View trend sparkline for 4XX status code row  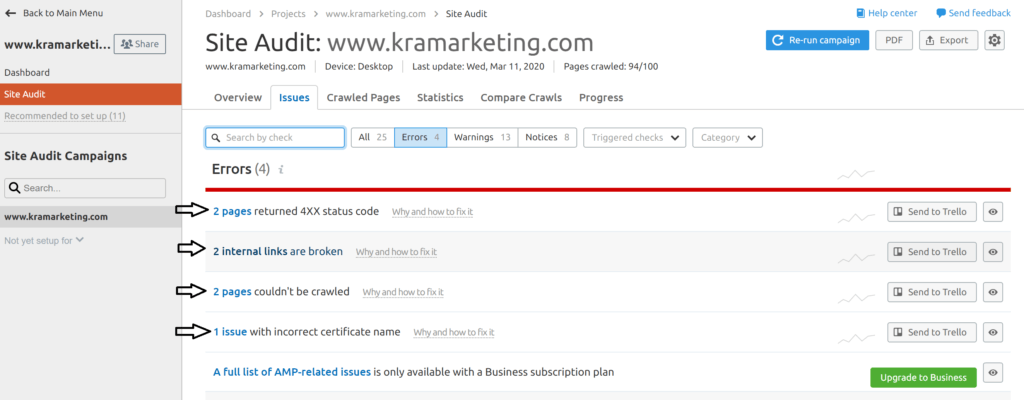(856, 218)
